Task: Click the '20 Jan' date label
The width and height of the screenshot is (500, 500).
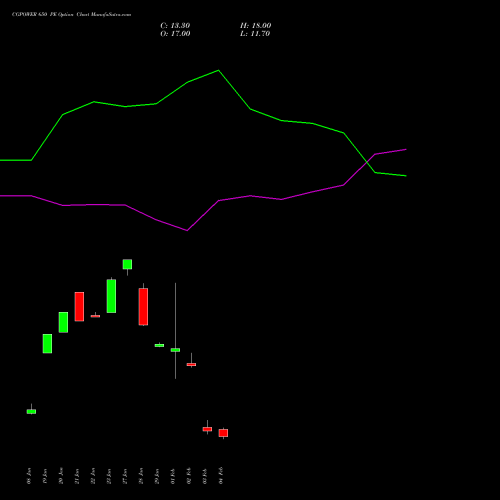Action: click(61, 476)
